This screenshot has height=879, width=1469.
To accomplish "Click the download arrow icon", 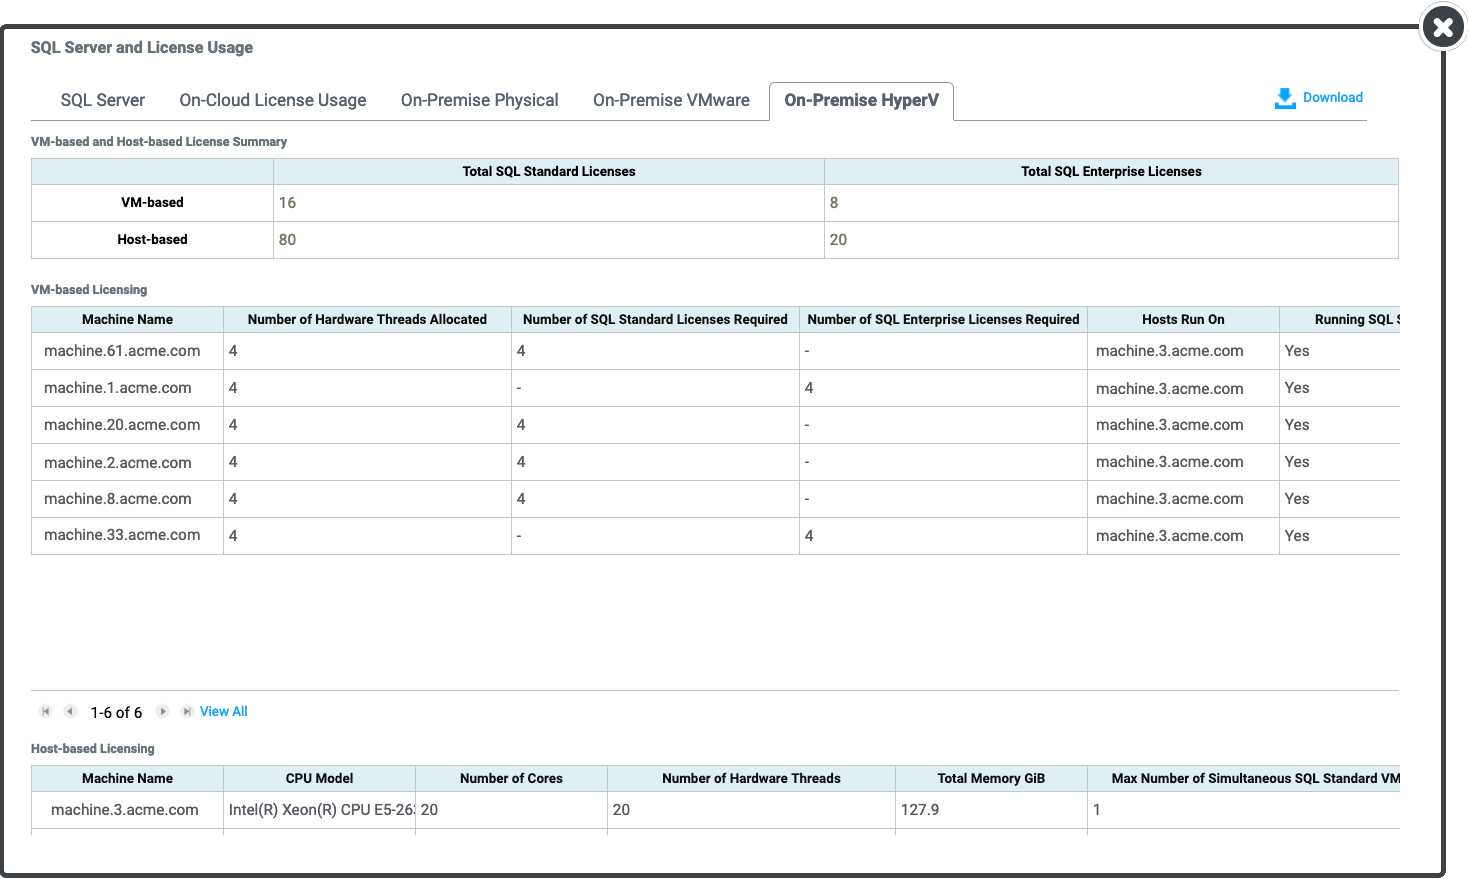I will point(1285,98).
